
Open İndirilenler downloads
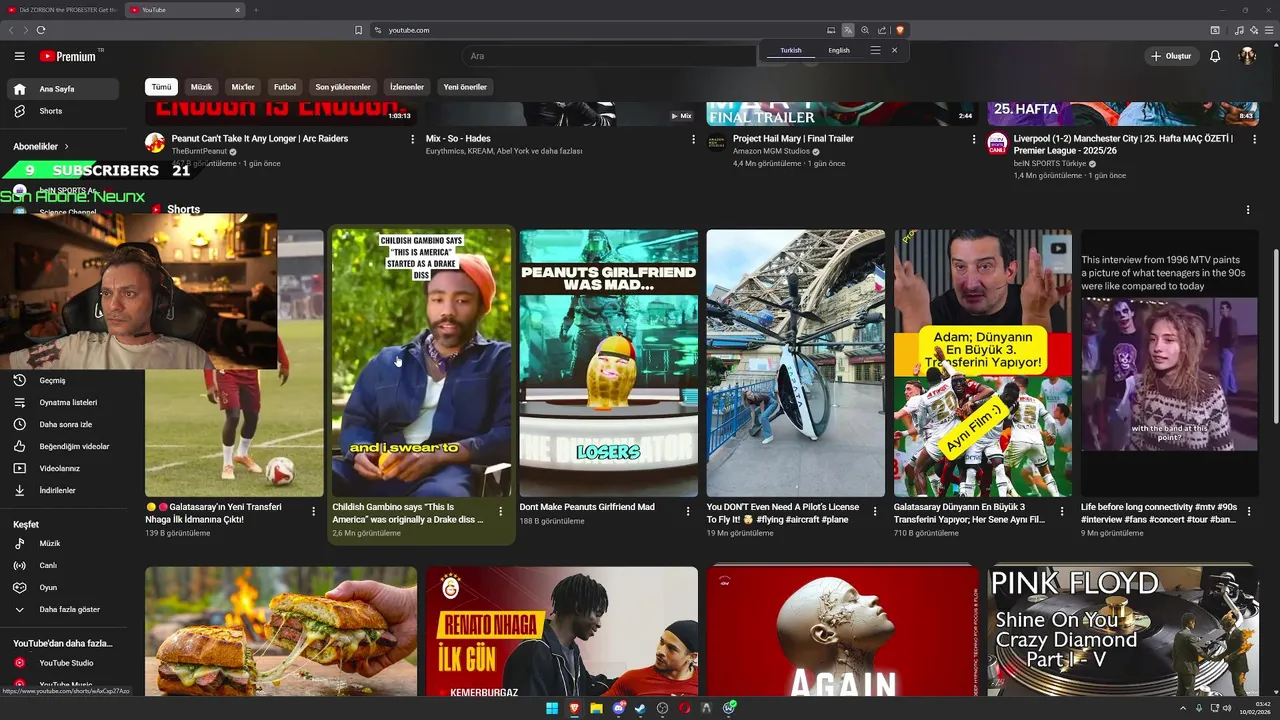click(62, 490)
